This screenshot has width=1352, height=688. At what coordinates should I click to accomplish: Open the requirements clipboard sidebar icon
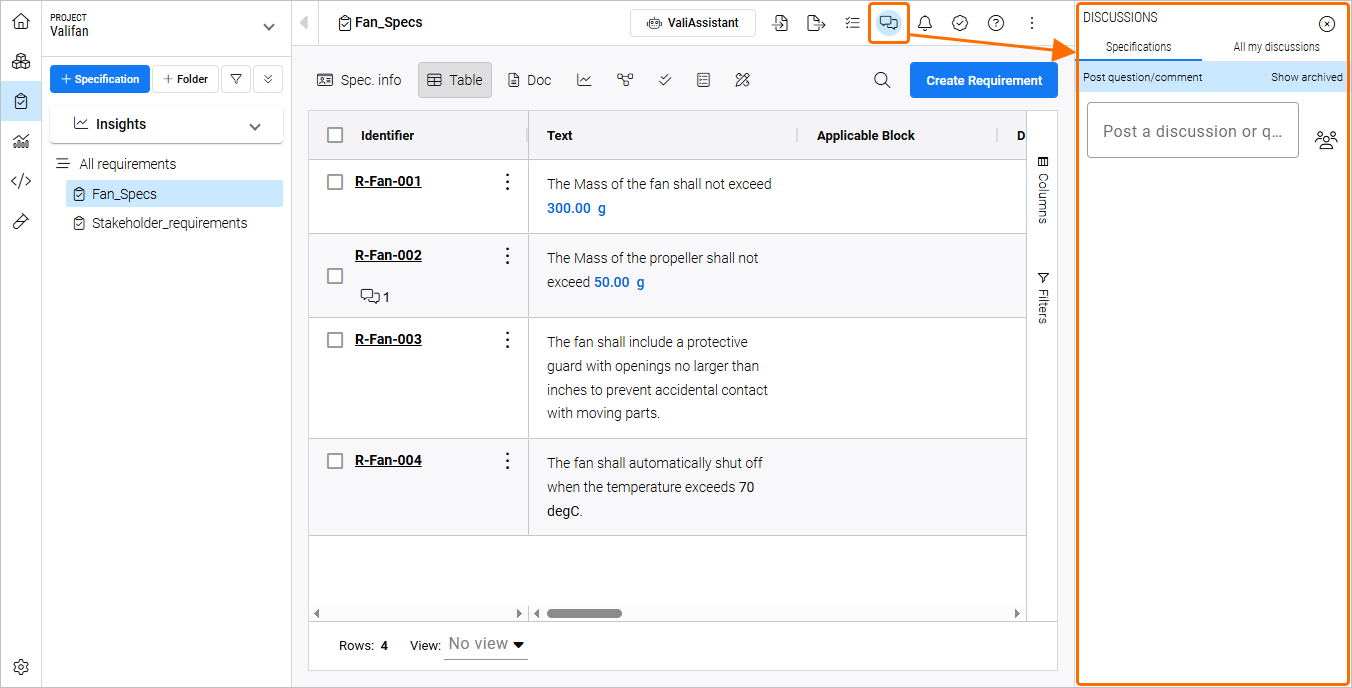(20, 101)
